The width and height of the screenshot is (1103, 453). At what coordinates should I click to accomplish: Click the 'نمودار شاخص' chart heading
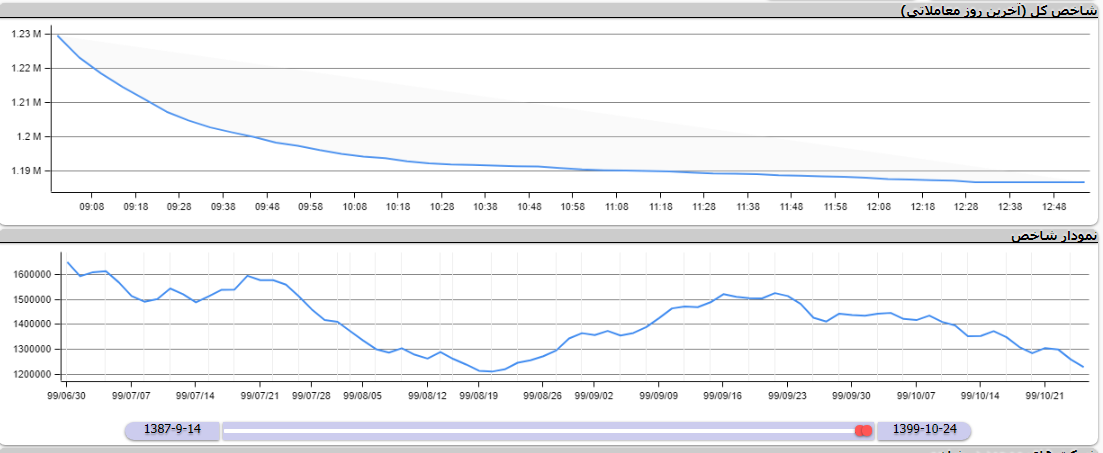[x=1054, y=236]
